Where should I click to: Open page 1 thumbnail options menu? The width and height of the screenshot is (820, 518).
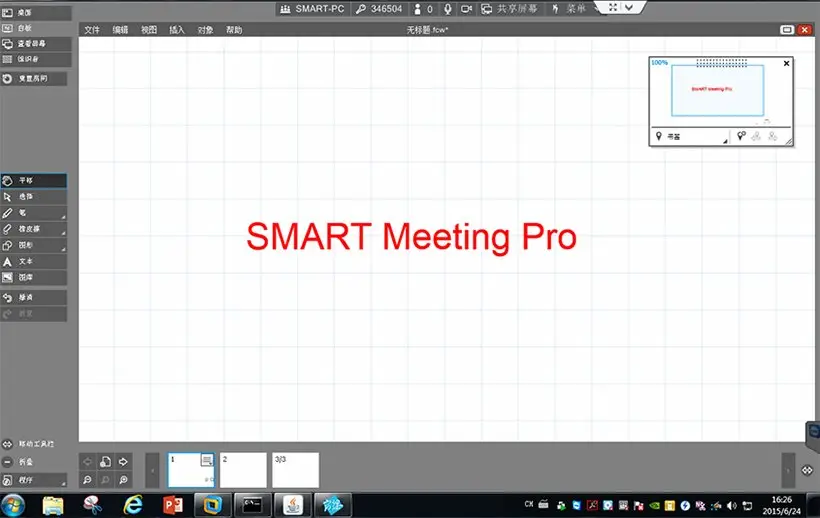tap(207, 460)
